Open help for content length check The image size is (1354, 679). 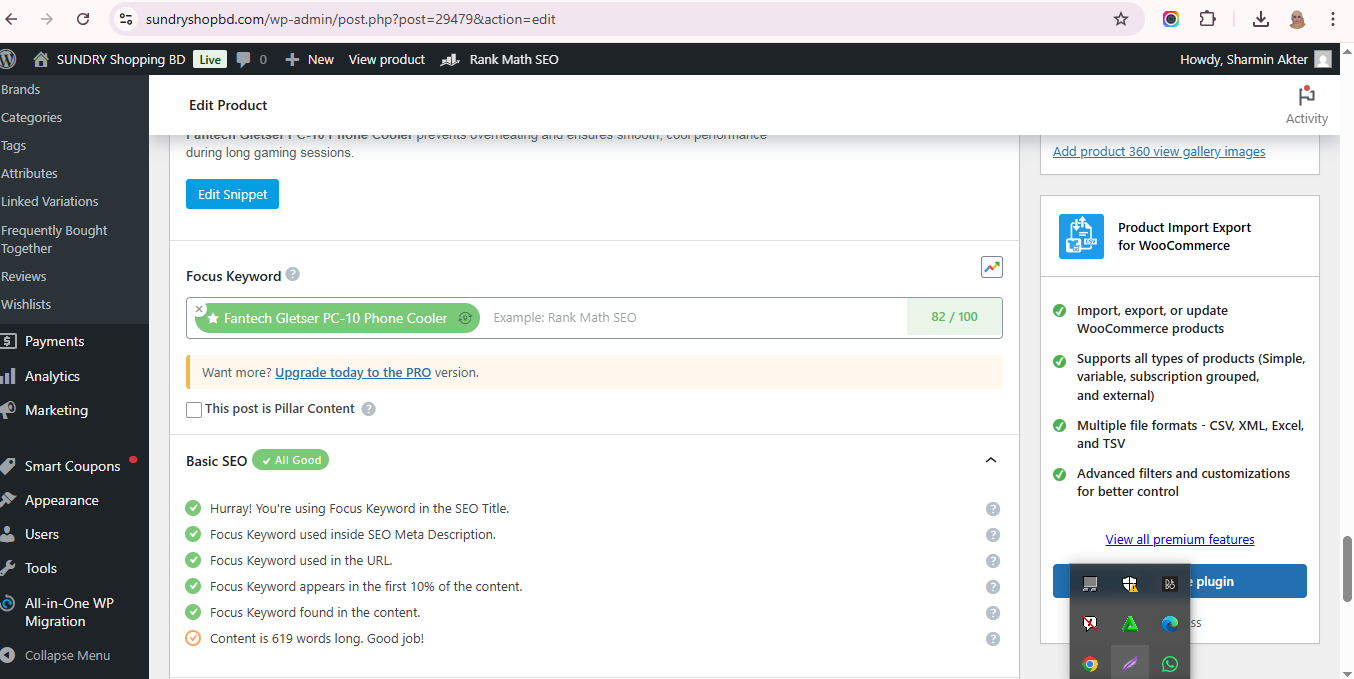pos(993,639)
